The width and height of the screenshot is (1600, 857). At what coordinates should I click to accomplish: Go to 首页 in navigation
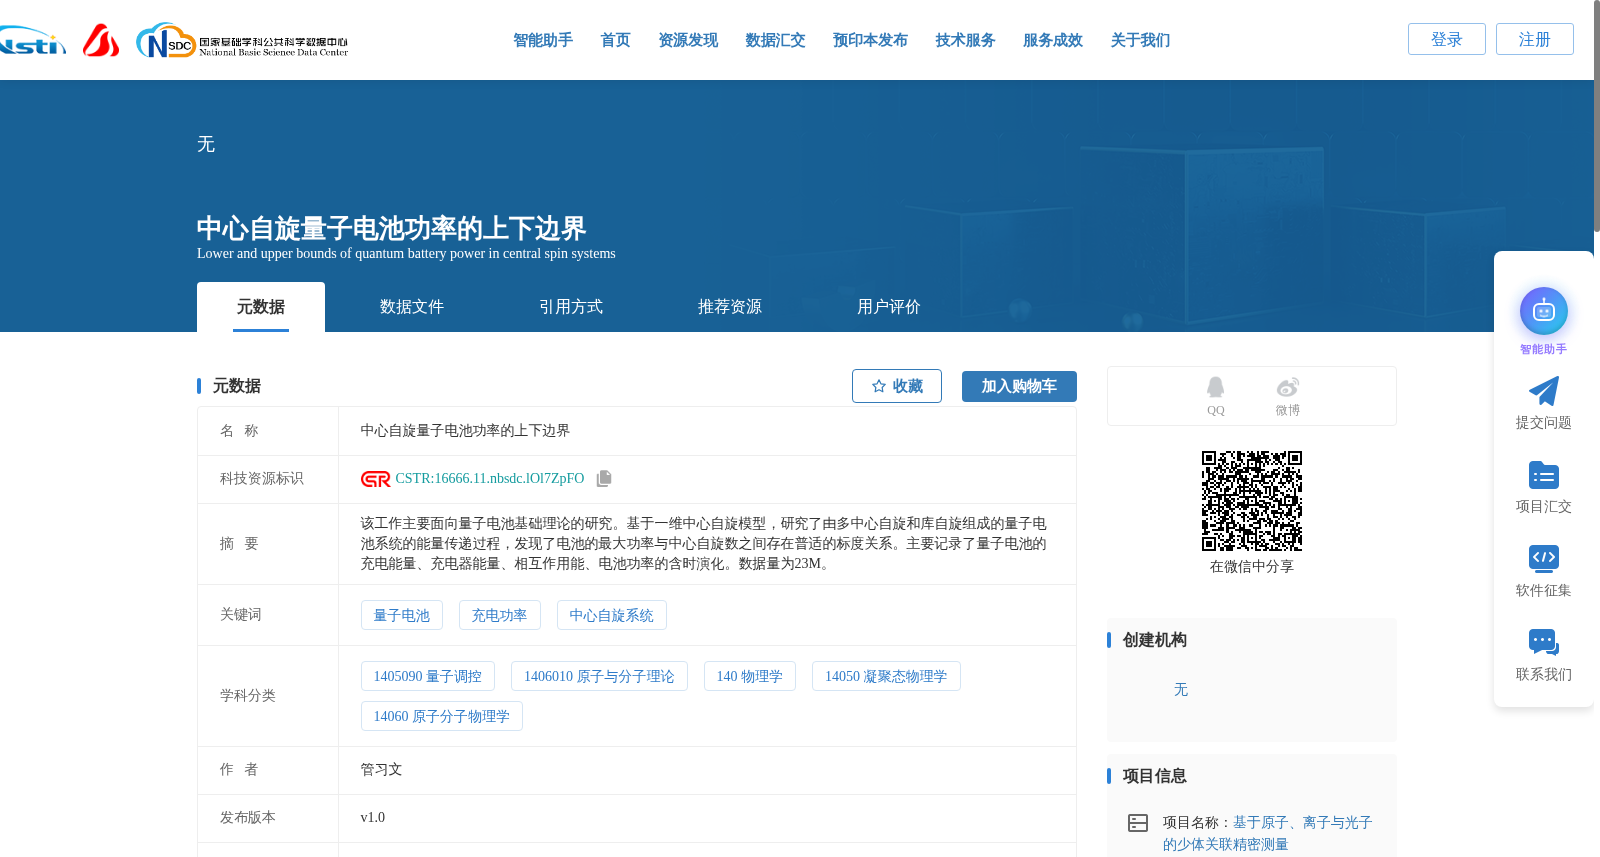click(615, 40)
